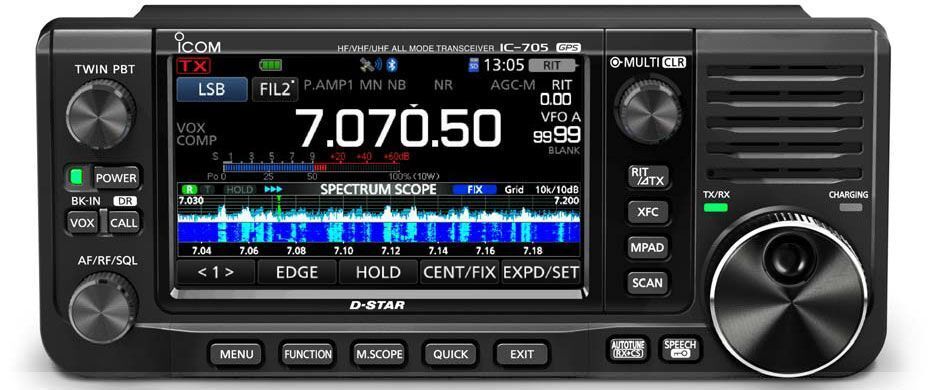Image resolution: width=934 pixels, height=390 pixels.
Task: Tap the EXPD/SET scope menu key
Action: 541,273
